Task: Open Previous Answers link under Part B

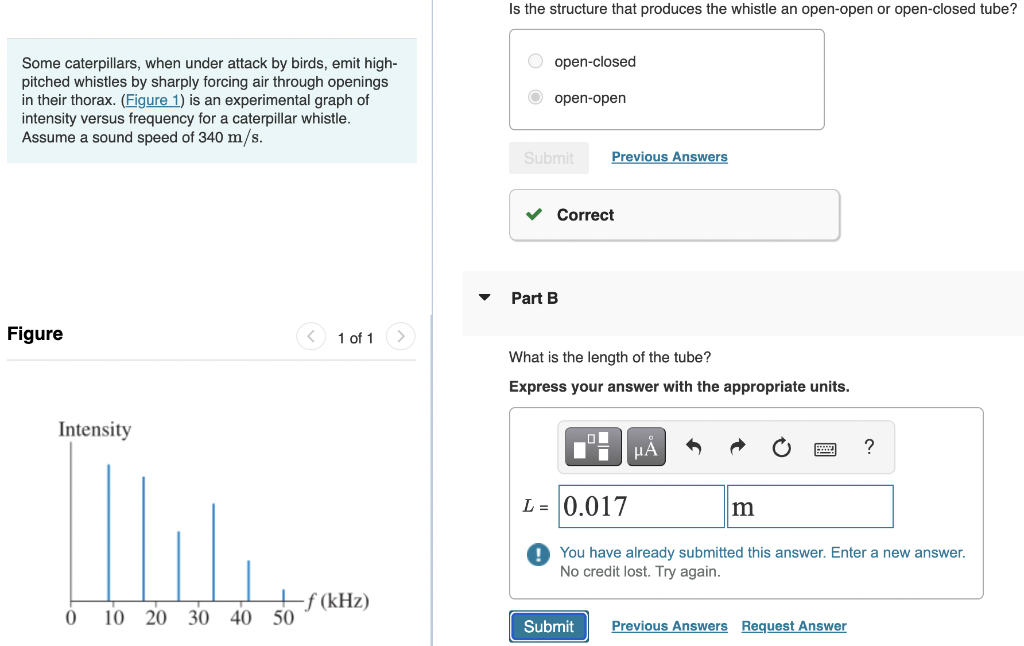Action: (x=669, y=626)
